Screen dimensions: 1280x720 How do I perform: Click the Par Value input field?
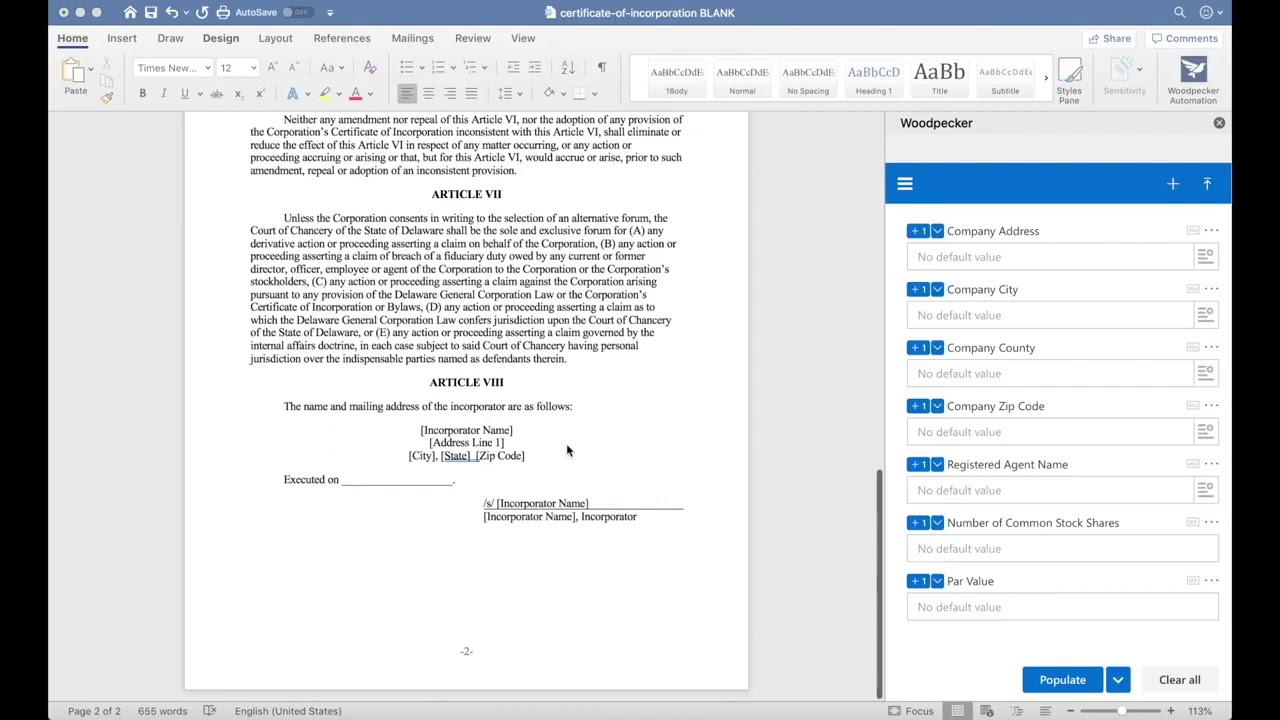1062,607
